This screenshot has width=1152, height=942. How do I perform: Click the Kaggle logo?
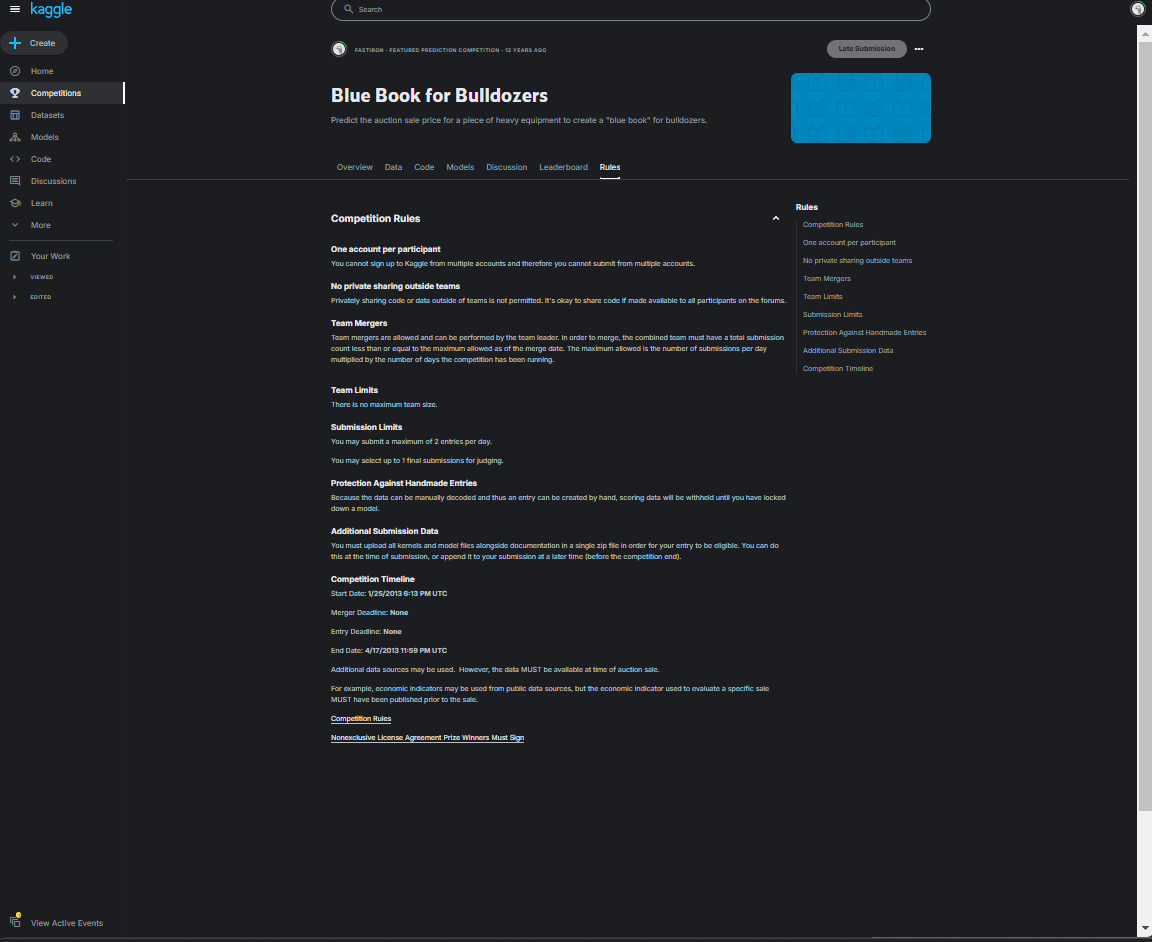tap(51, 10)
